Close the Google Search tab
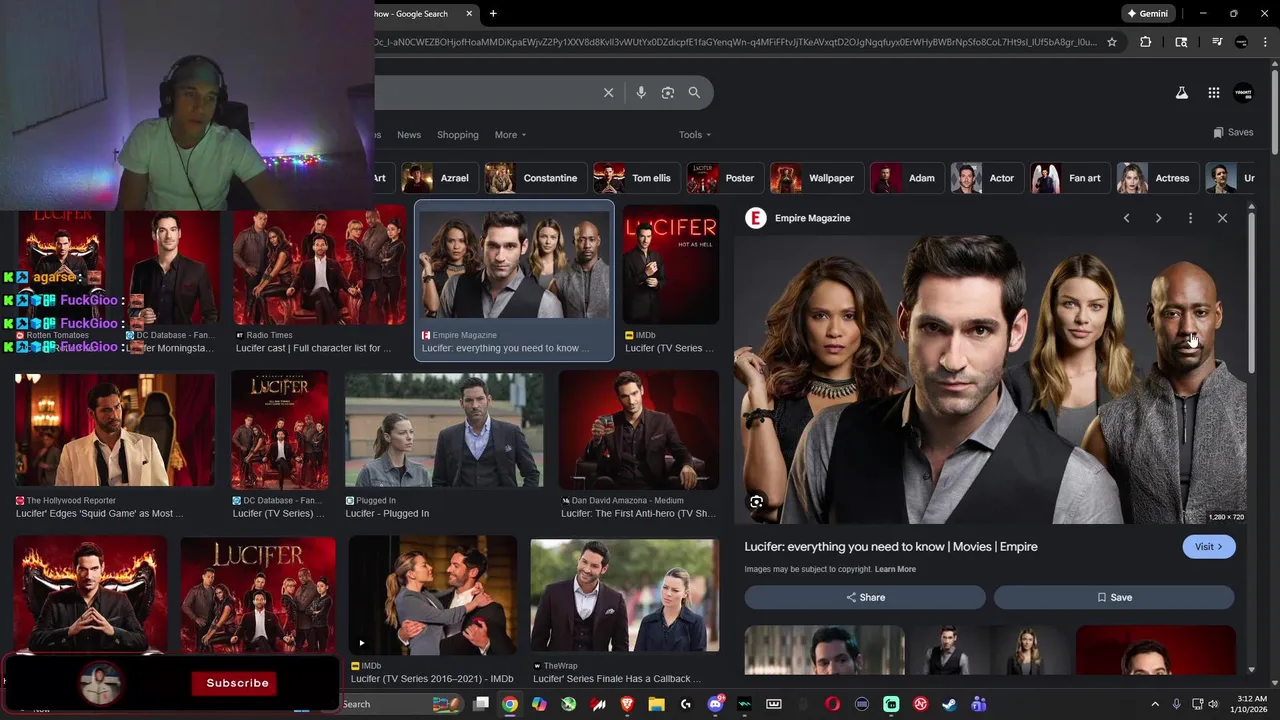 pos(468,14)
